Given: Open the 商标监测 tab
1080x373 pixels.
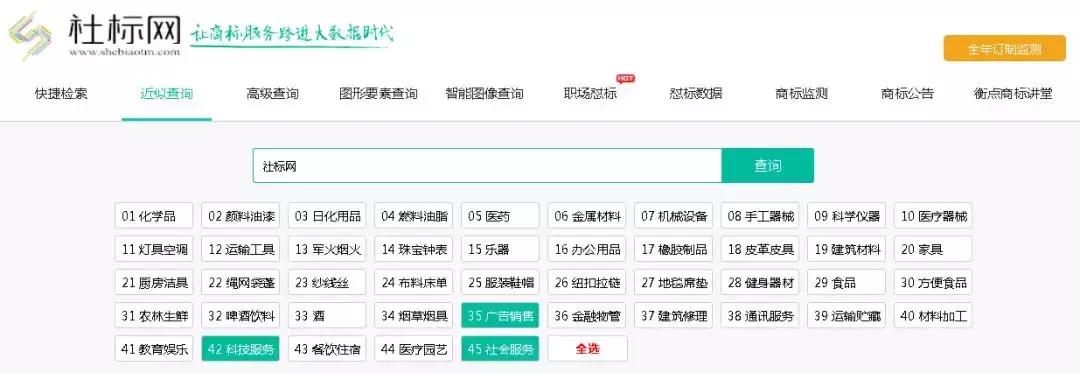Looking at the screenshot, I should pos(801,94).
